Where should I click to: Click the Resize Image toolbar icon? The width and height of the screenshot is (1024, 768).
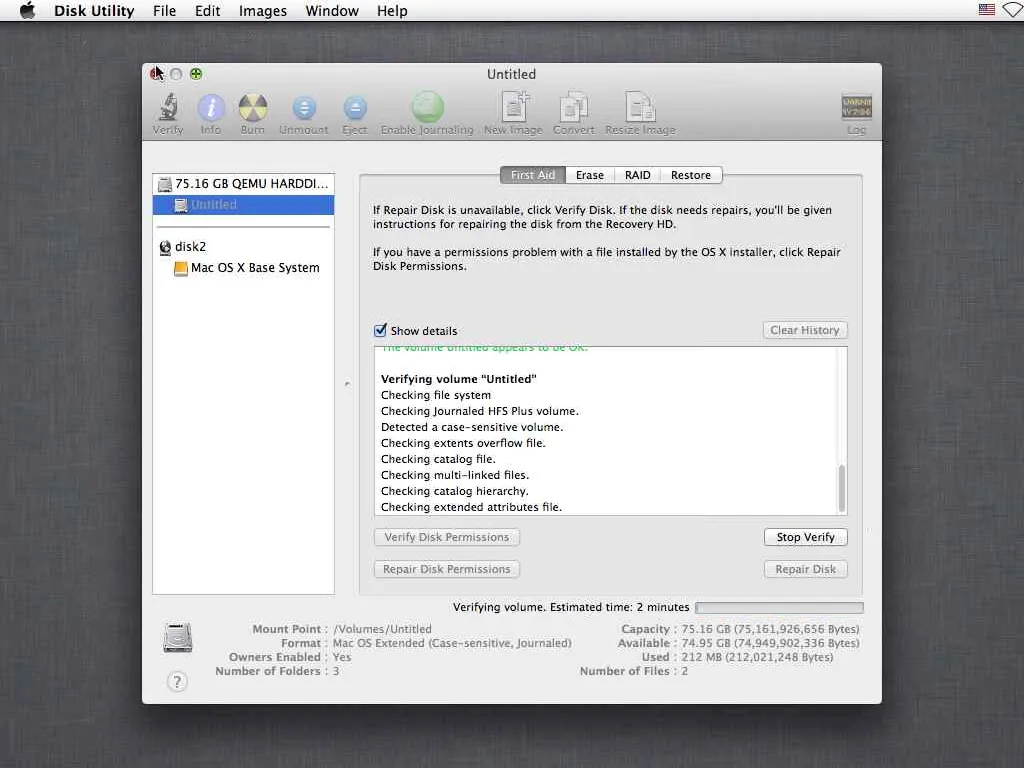click(x=640, y=107)
